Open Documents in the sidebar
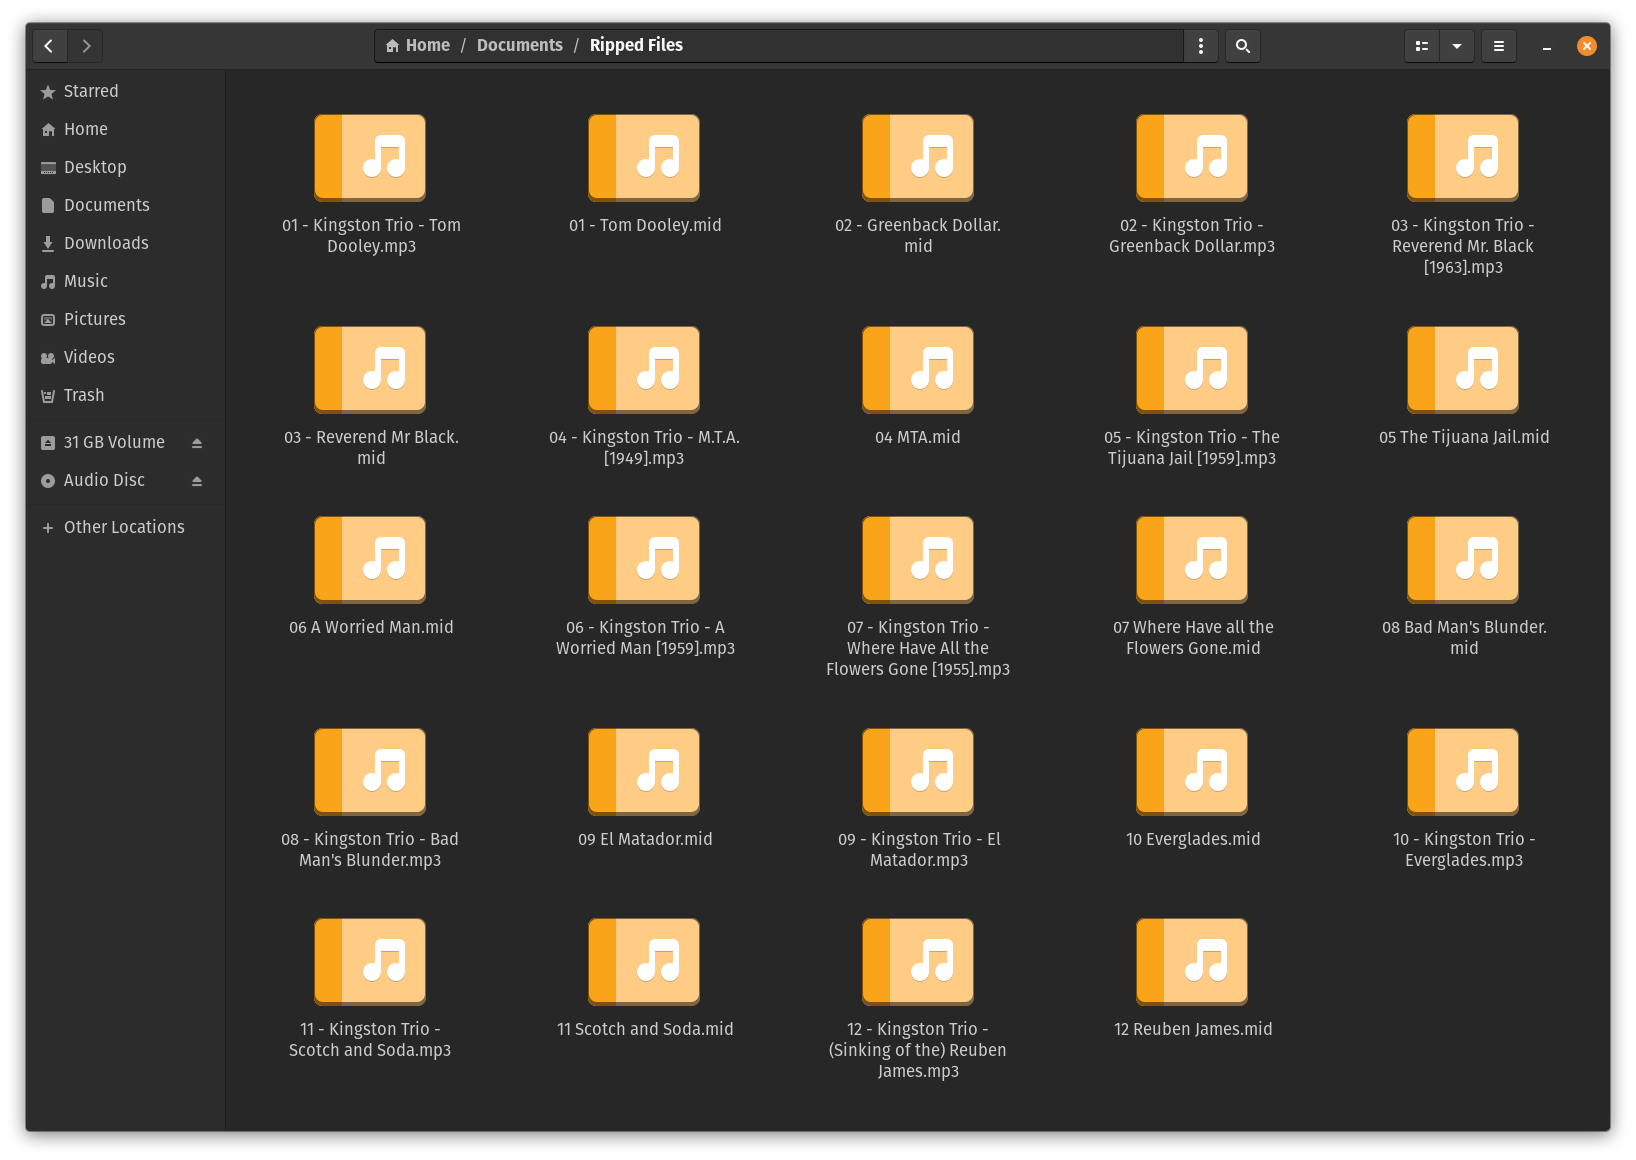The width and height of the screenshot is (1636, 1160). coord(125,205)
